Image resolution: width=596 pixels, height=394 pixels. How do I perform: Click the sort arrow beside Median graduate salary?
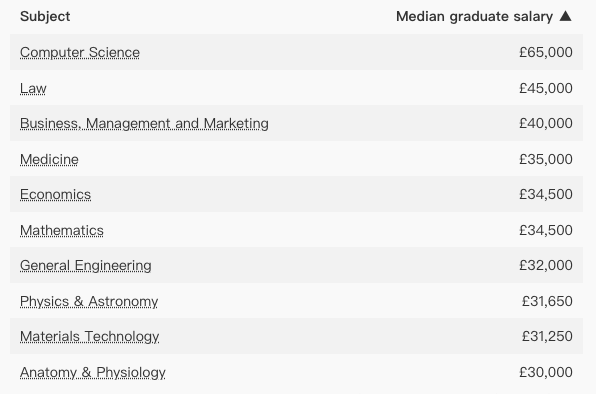pos(566,16)
